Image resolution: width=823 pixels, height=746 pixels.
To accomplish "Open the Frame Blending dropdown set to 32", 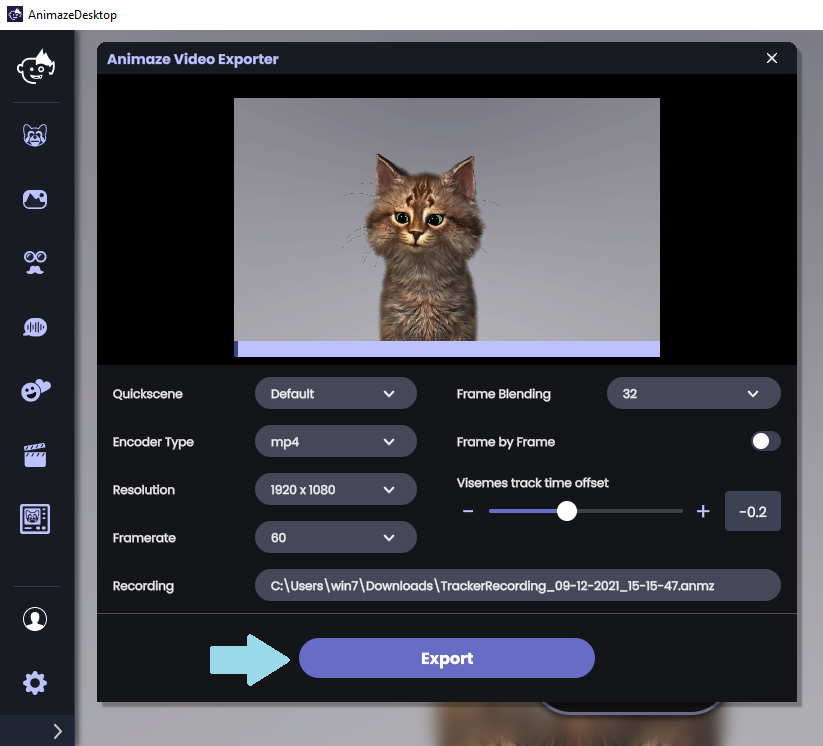I will (693, 393).
